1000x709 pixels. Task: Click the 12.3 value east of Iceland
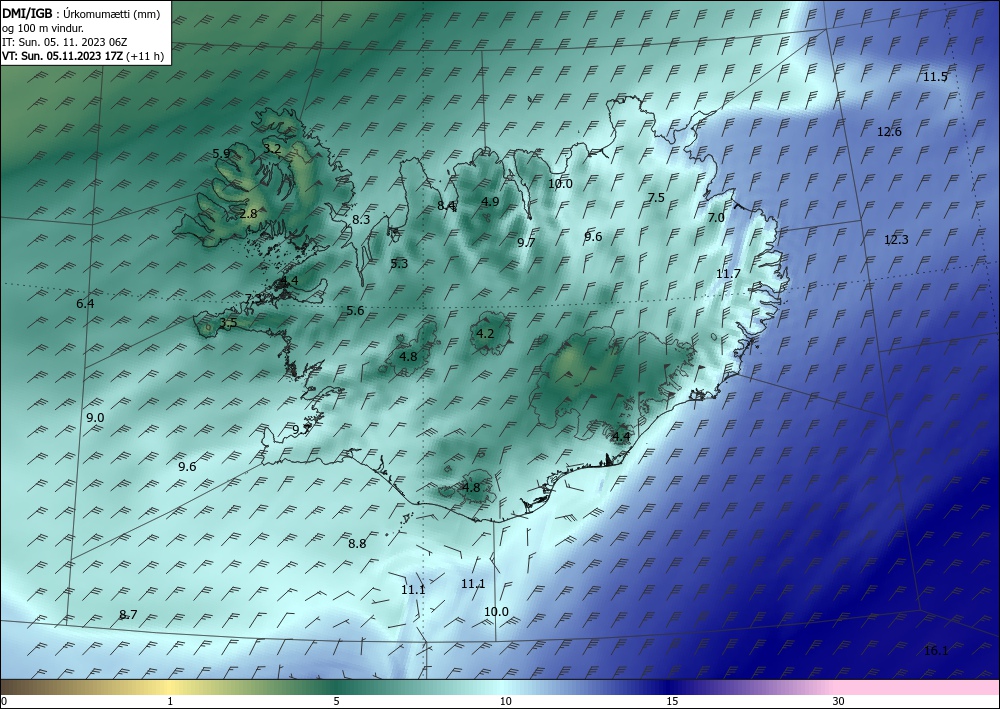click(x=896, y=240)
